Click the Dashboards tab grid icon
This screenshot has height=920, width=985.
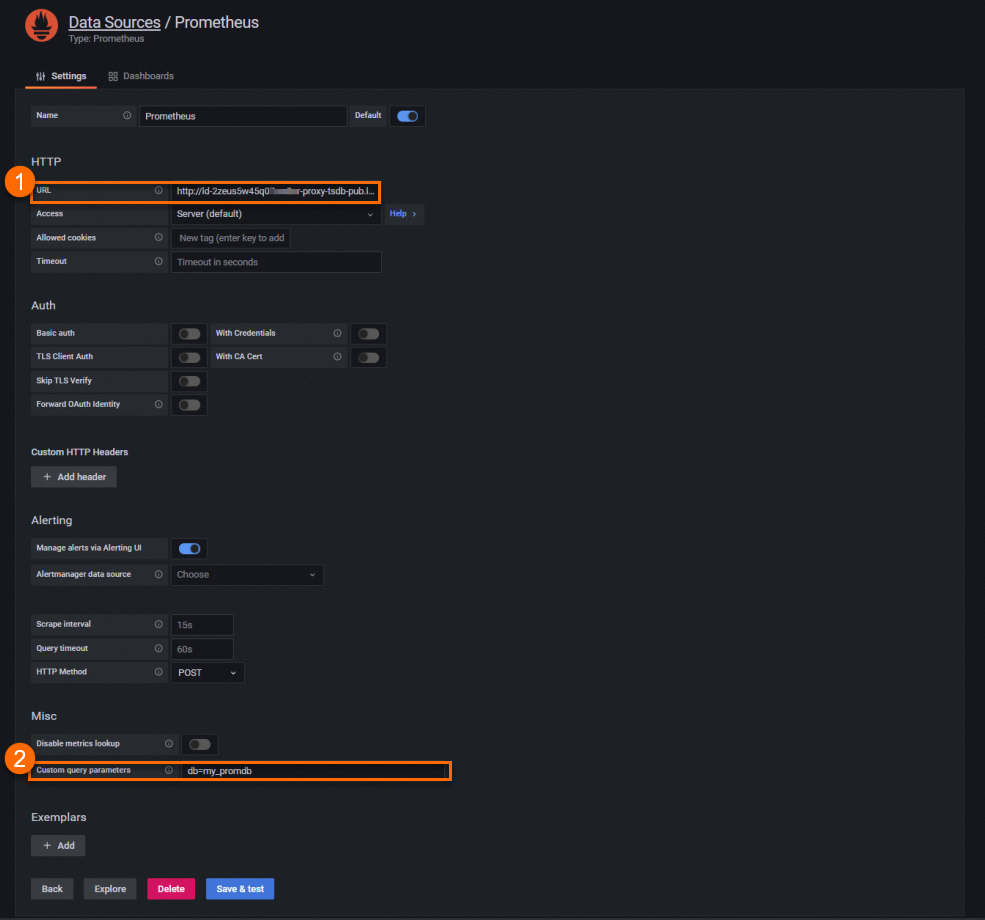point(113,77)
